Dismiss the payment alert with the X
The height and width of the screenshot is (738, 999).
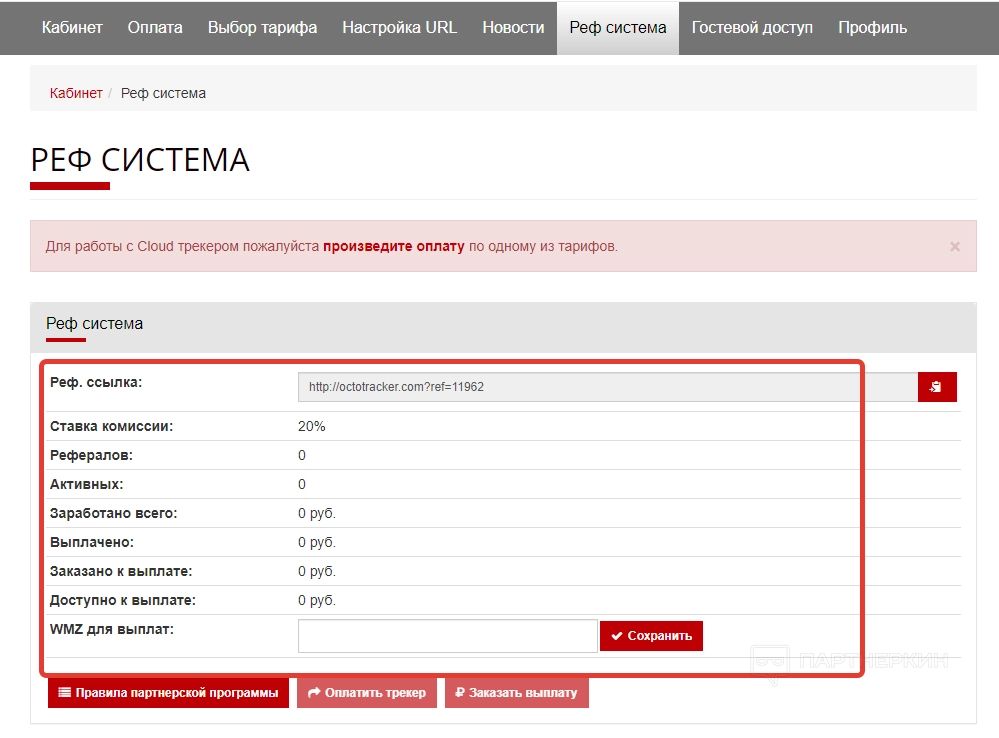(x=954, y=247)
